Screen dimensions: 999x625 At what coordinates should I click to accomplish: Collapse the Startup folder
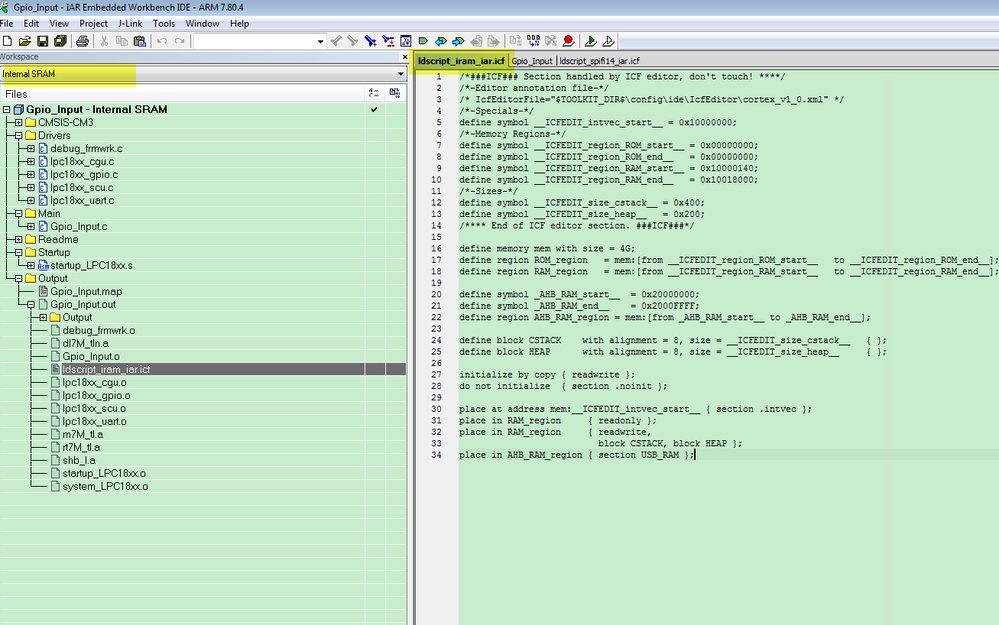tap(18, 252)
